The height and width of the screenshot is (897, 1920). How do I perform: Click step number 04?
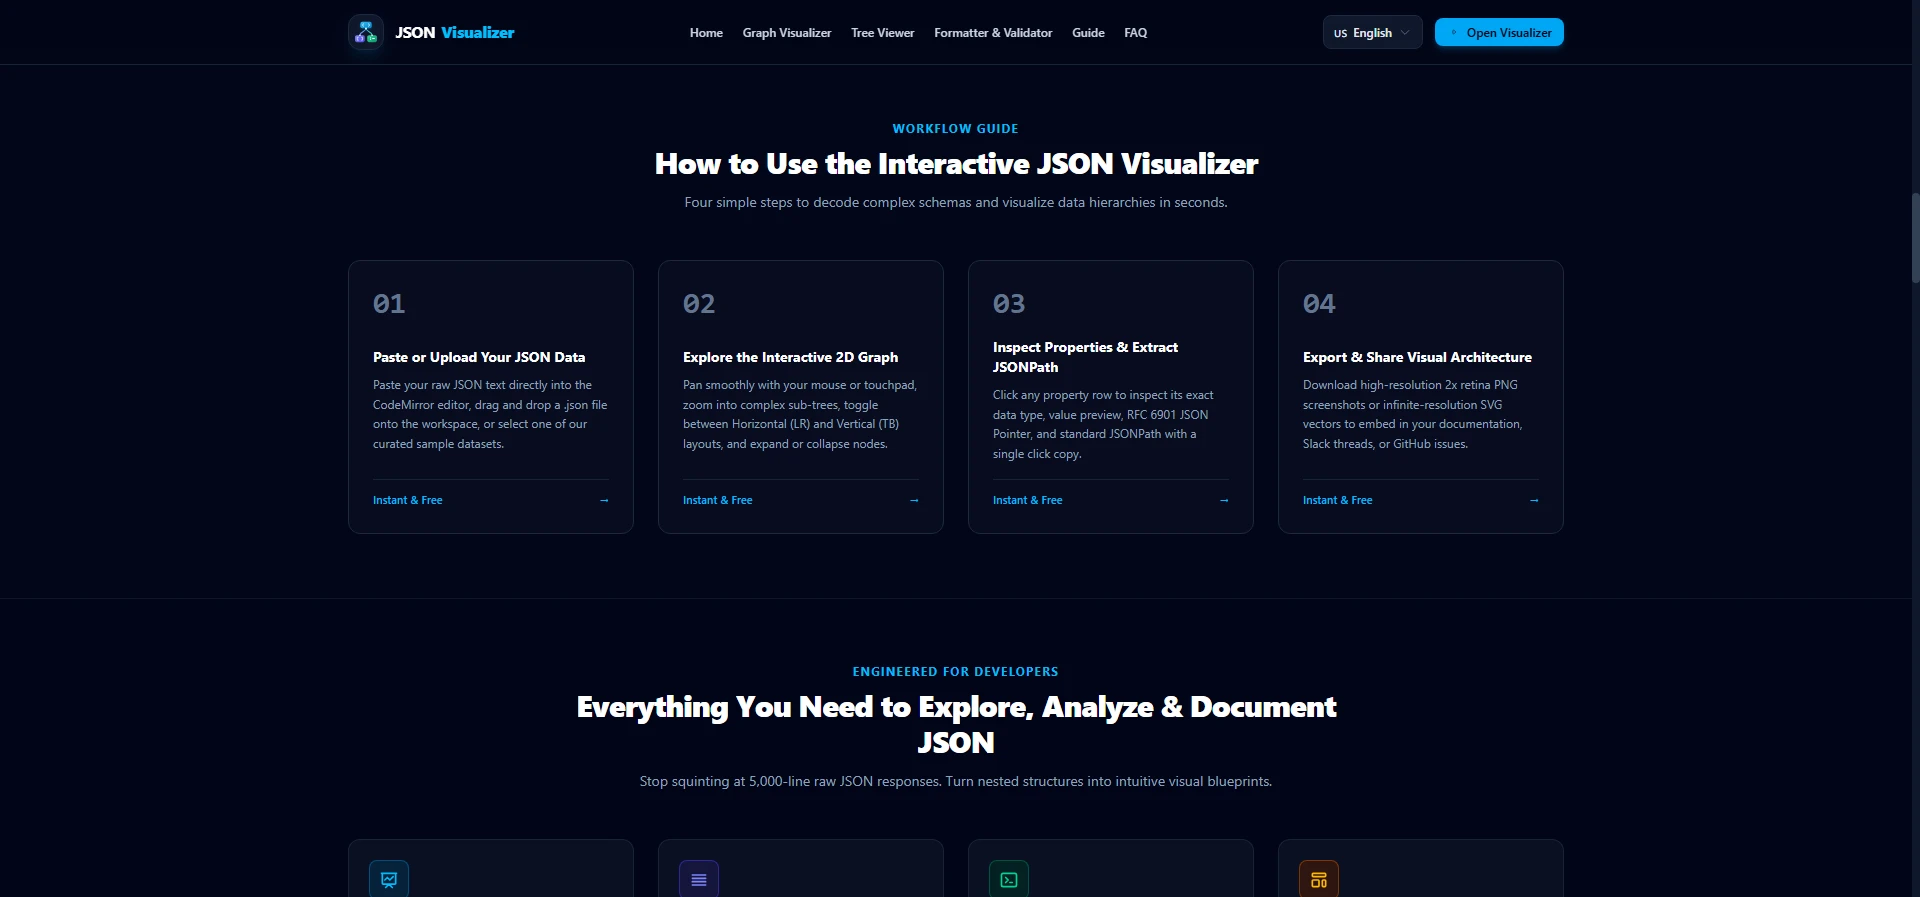coord(1319,304)
